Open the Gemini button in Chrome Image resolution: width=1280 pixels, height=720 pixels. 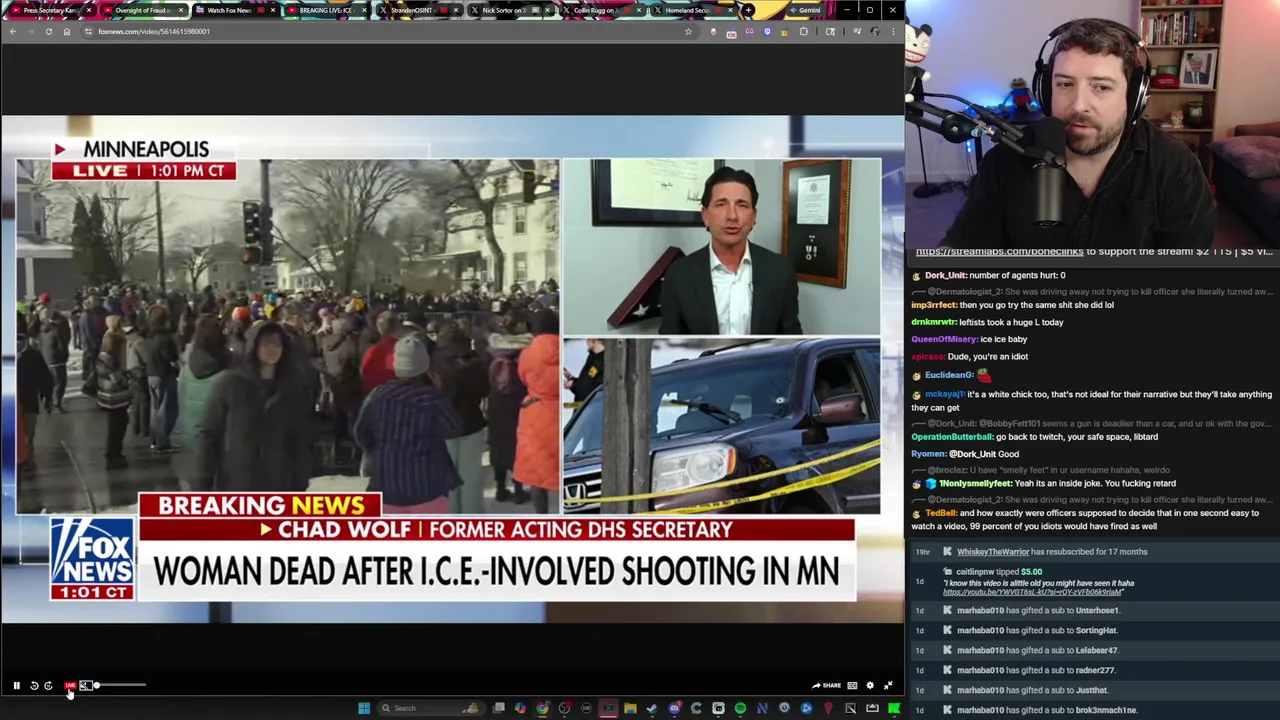(x=803, y=10)
